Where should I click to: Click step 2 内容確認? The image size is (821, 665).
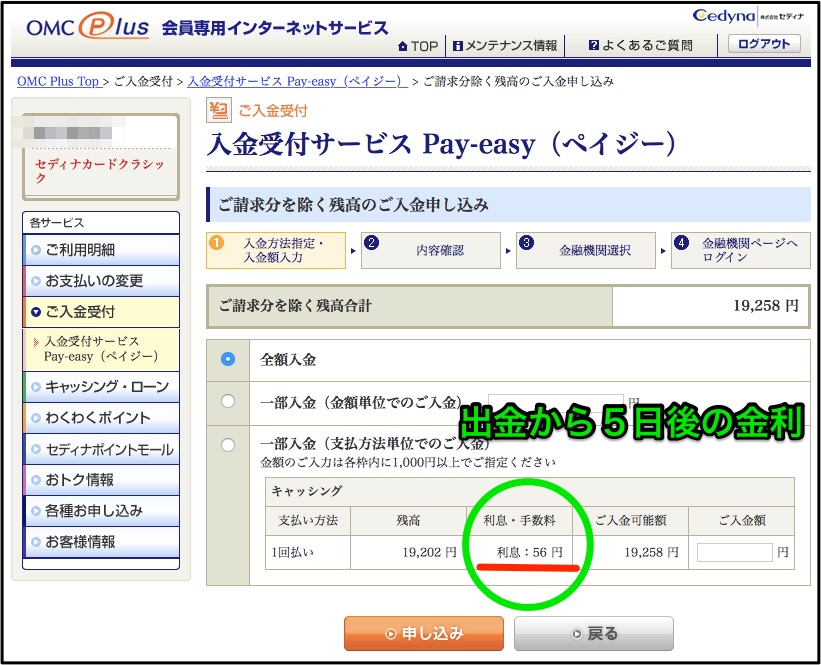coord(430,250)
